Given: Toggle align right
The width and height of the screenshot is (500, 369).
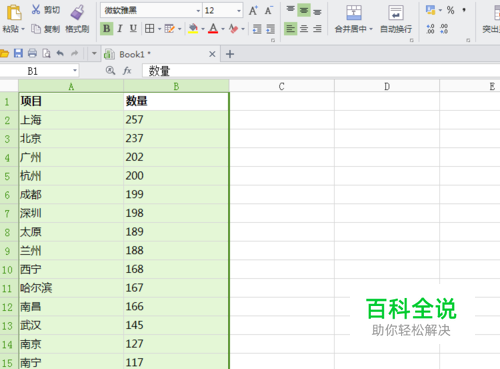Looking at the screenshot, I should pyautogui.click(x=317, y=29).
